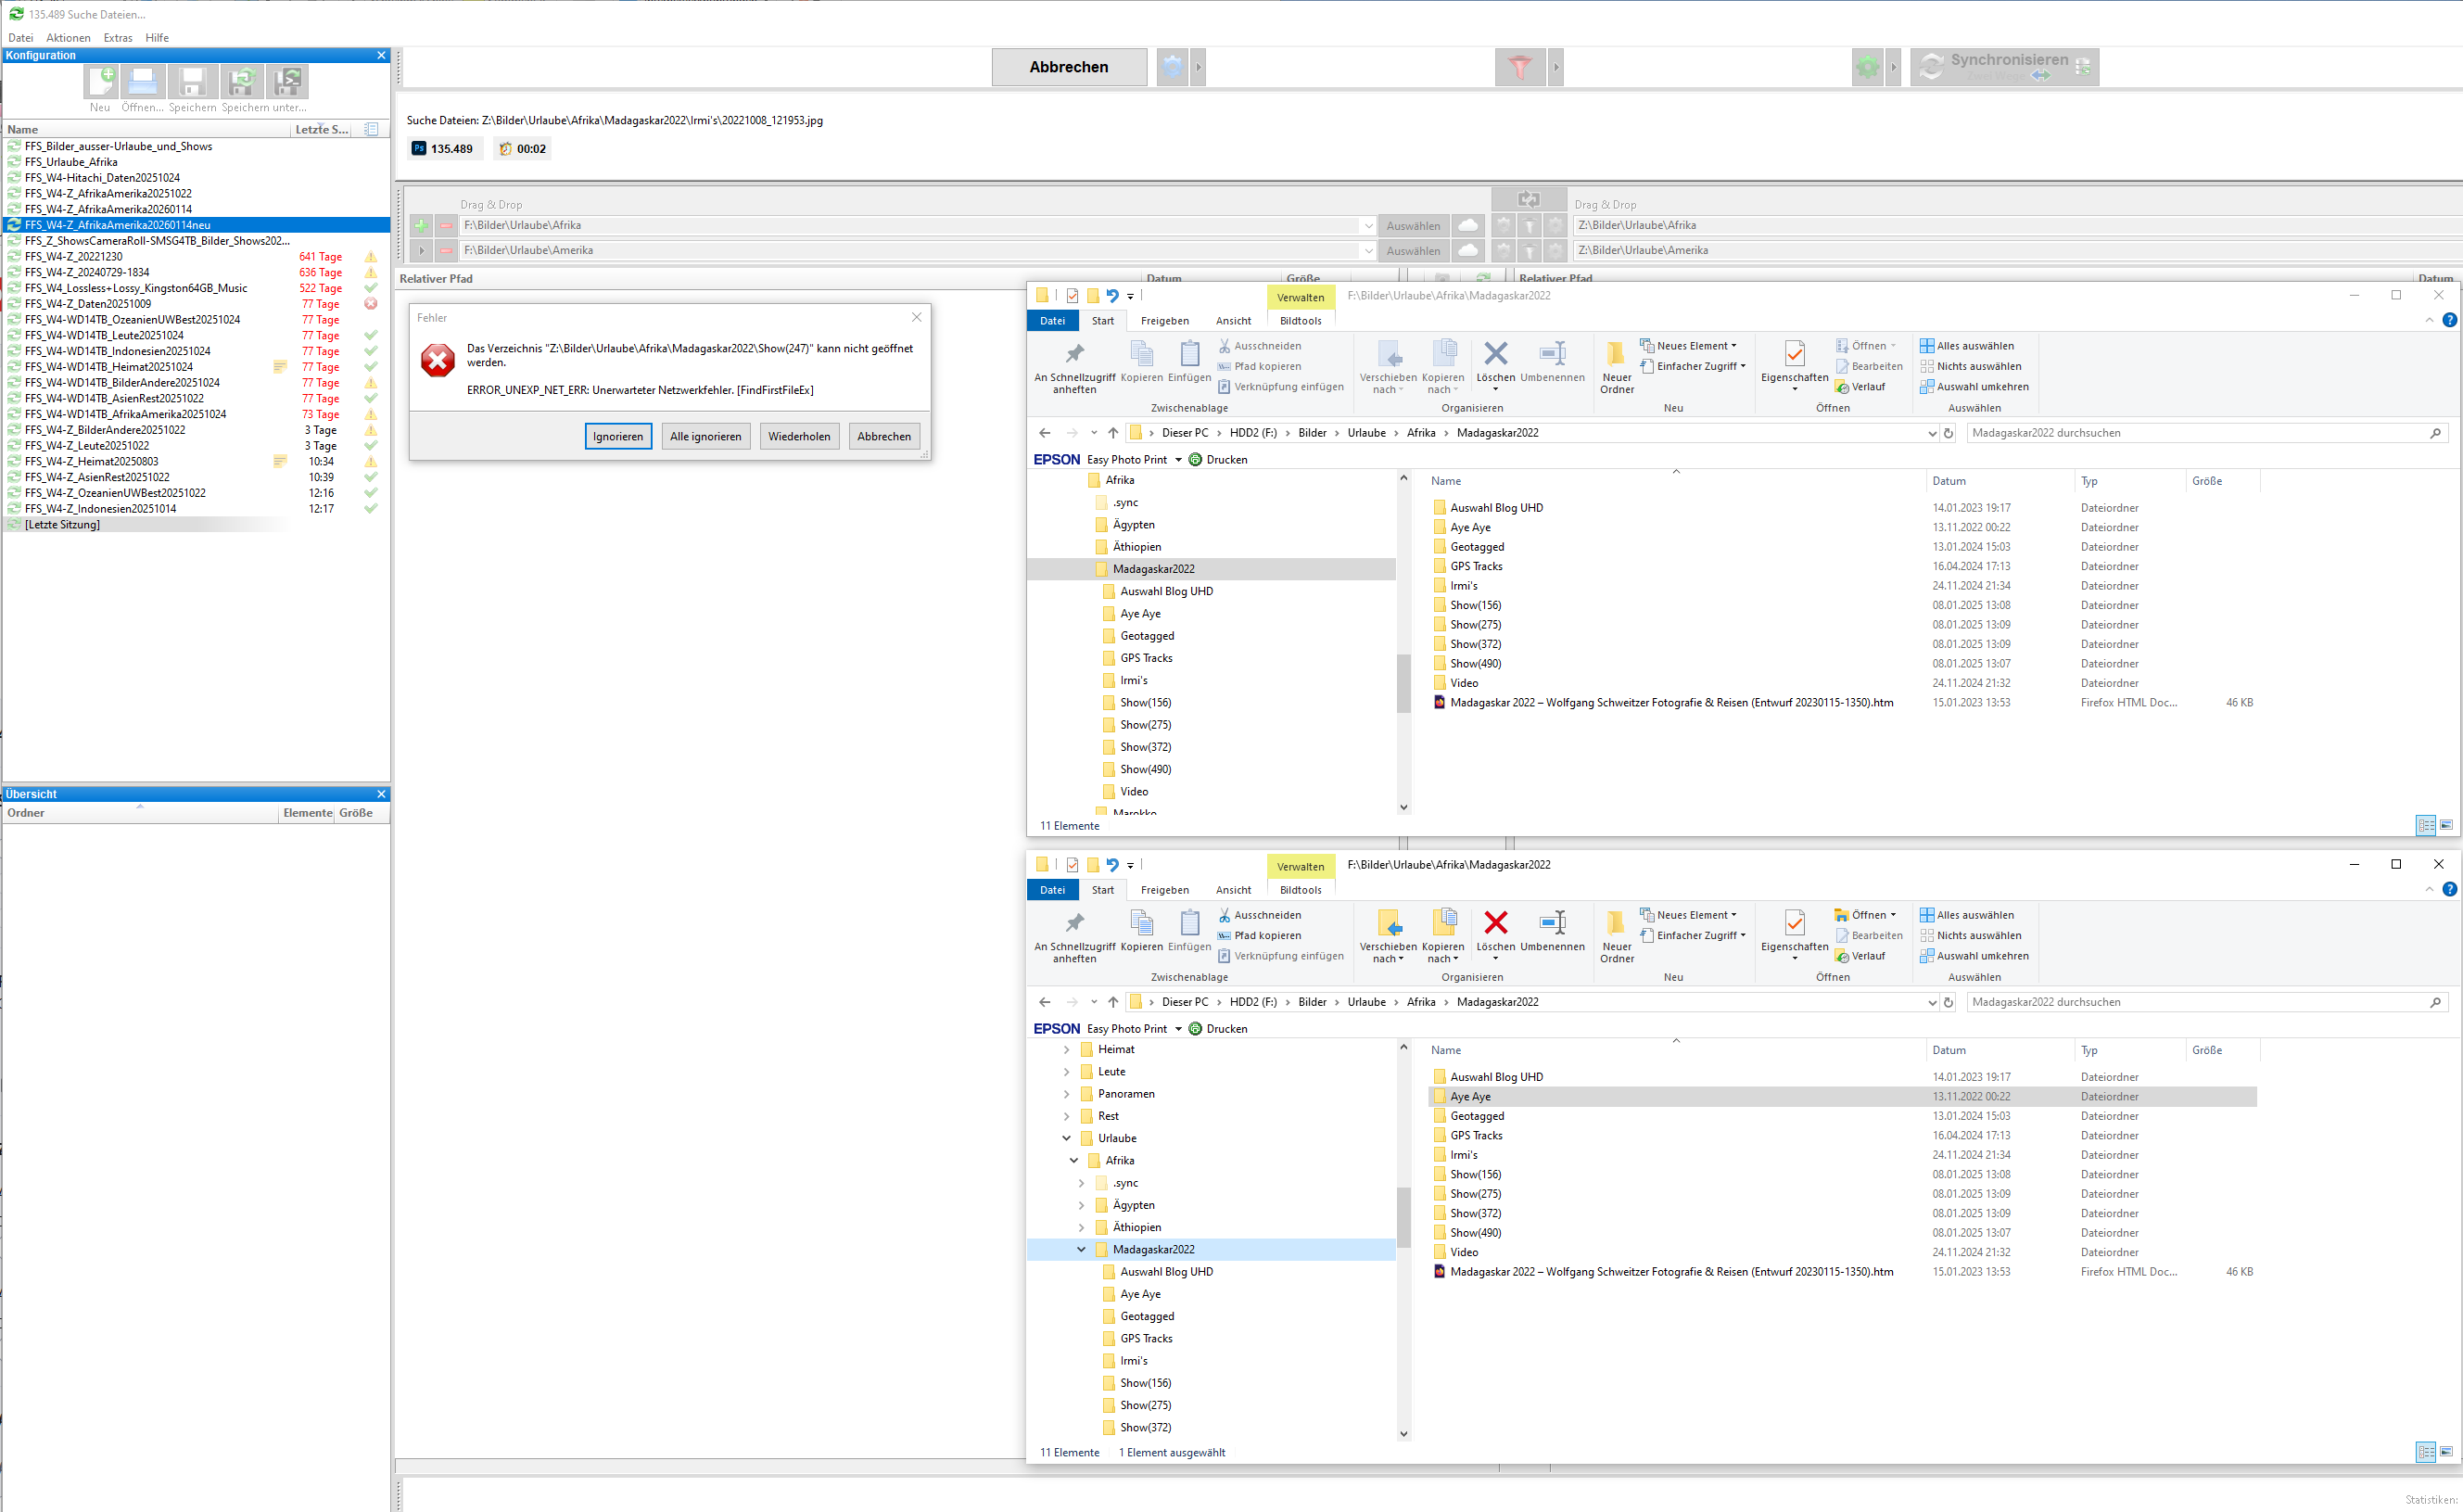Click the save as batch job icon
2463x1512 pixels.
pos(288,82)
